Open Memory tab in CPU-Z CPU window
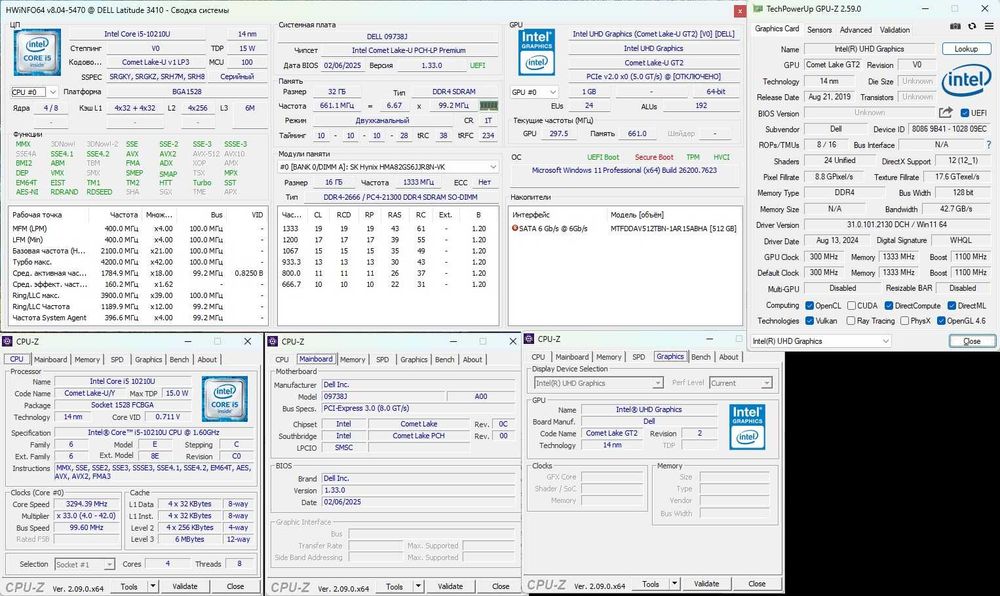Viewport: 1000px width, 596px height. pyautogui.click(x=87, y=360)
